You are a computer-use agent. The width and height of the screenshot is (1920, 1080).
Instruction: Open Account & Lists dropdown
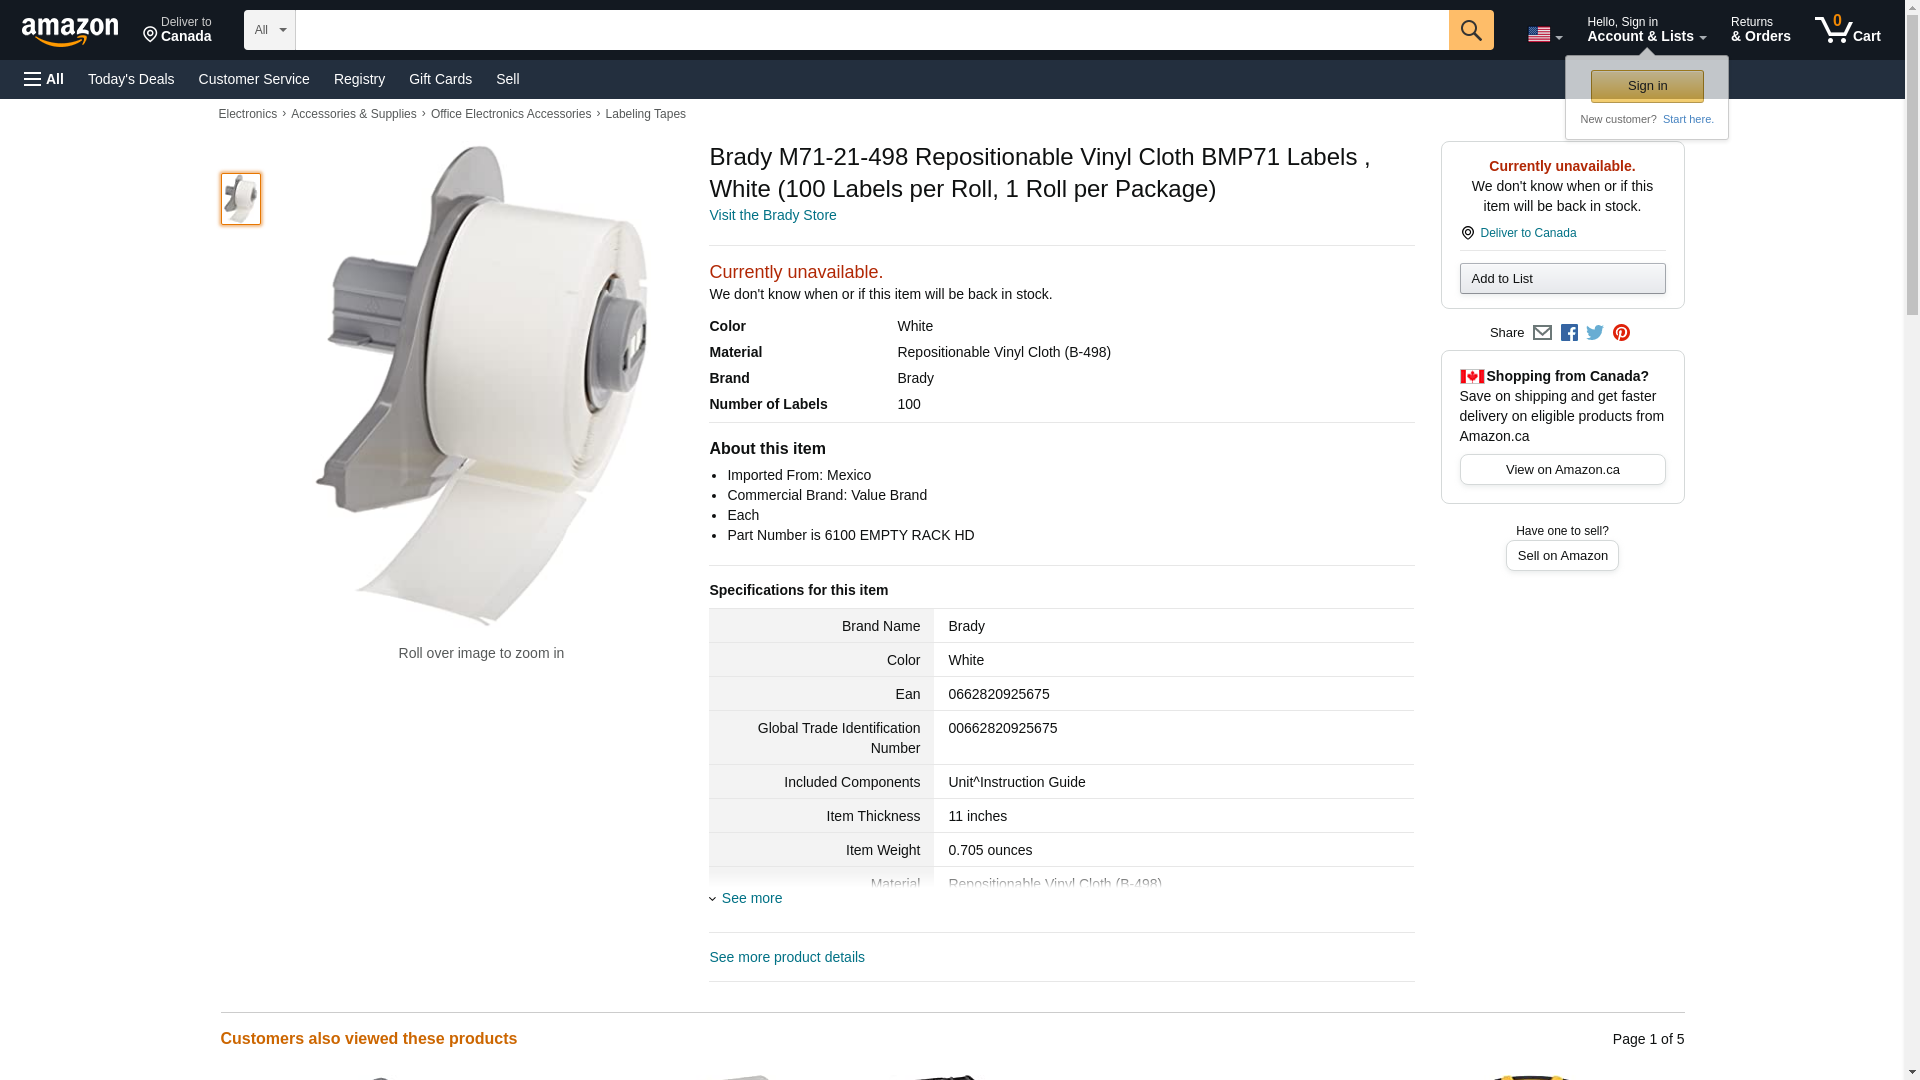point(1646,30)
